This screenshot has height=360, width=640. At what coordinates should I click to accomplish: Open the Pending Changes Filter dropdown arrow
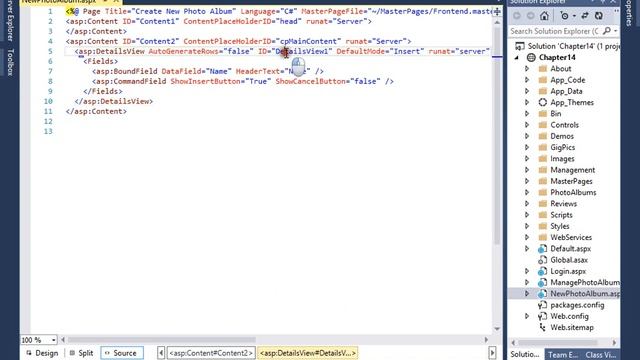[574, 16]
